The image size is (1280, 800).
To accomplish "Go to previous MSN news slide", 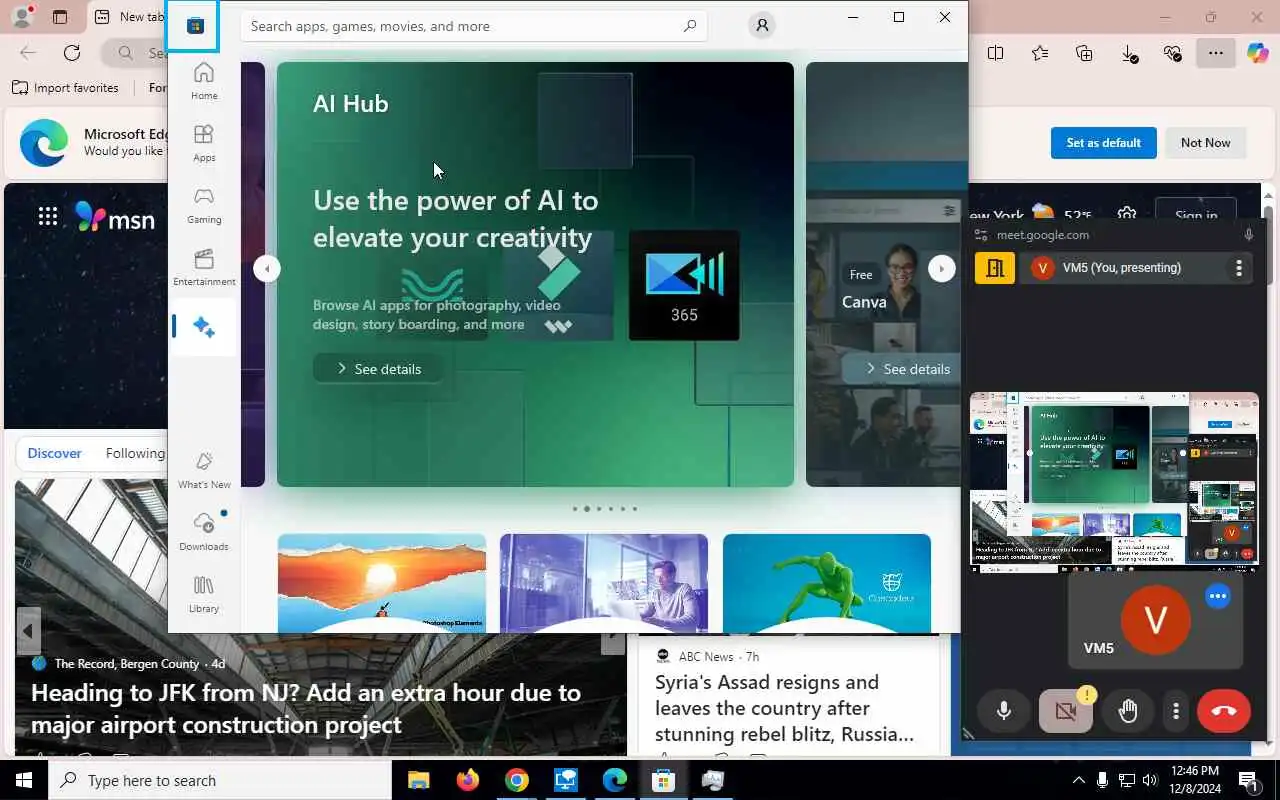I will coord(28,631).
